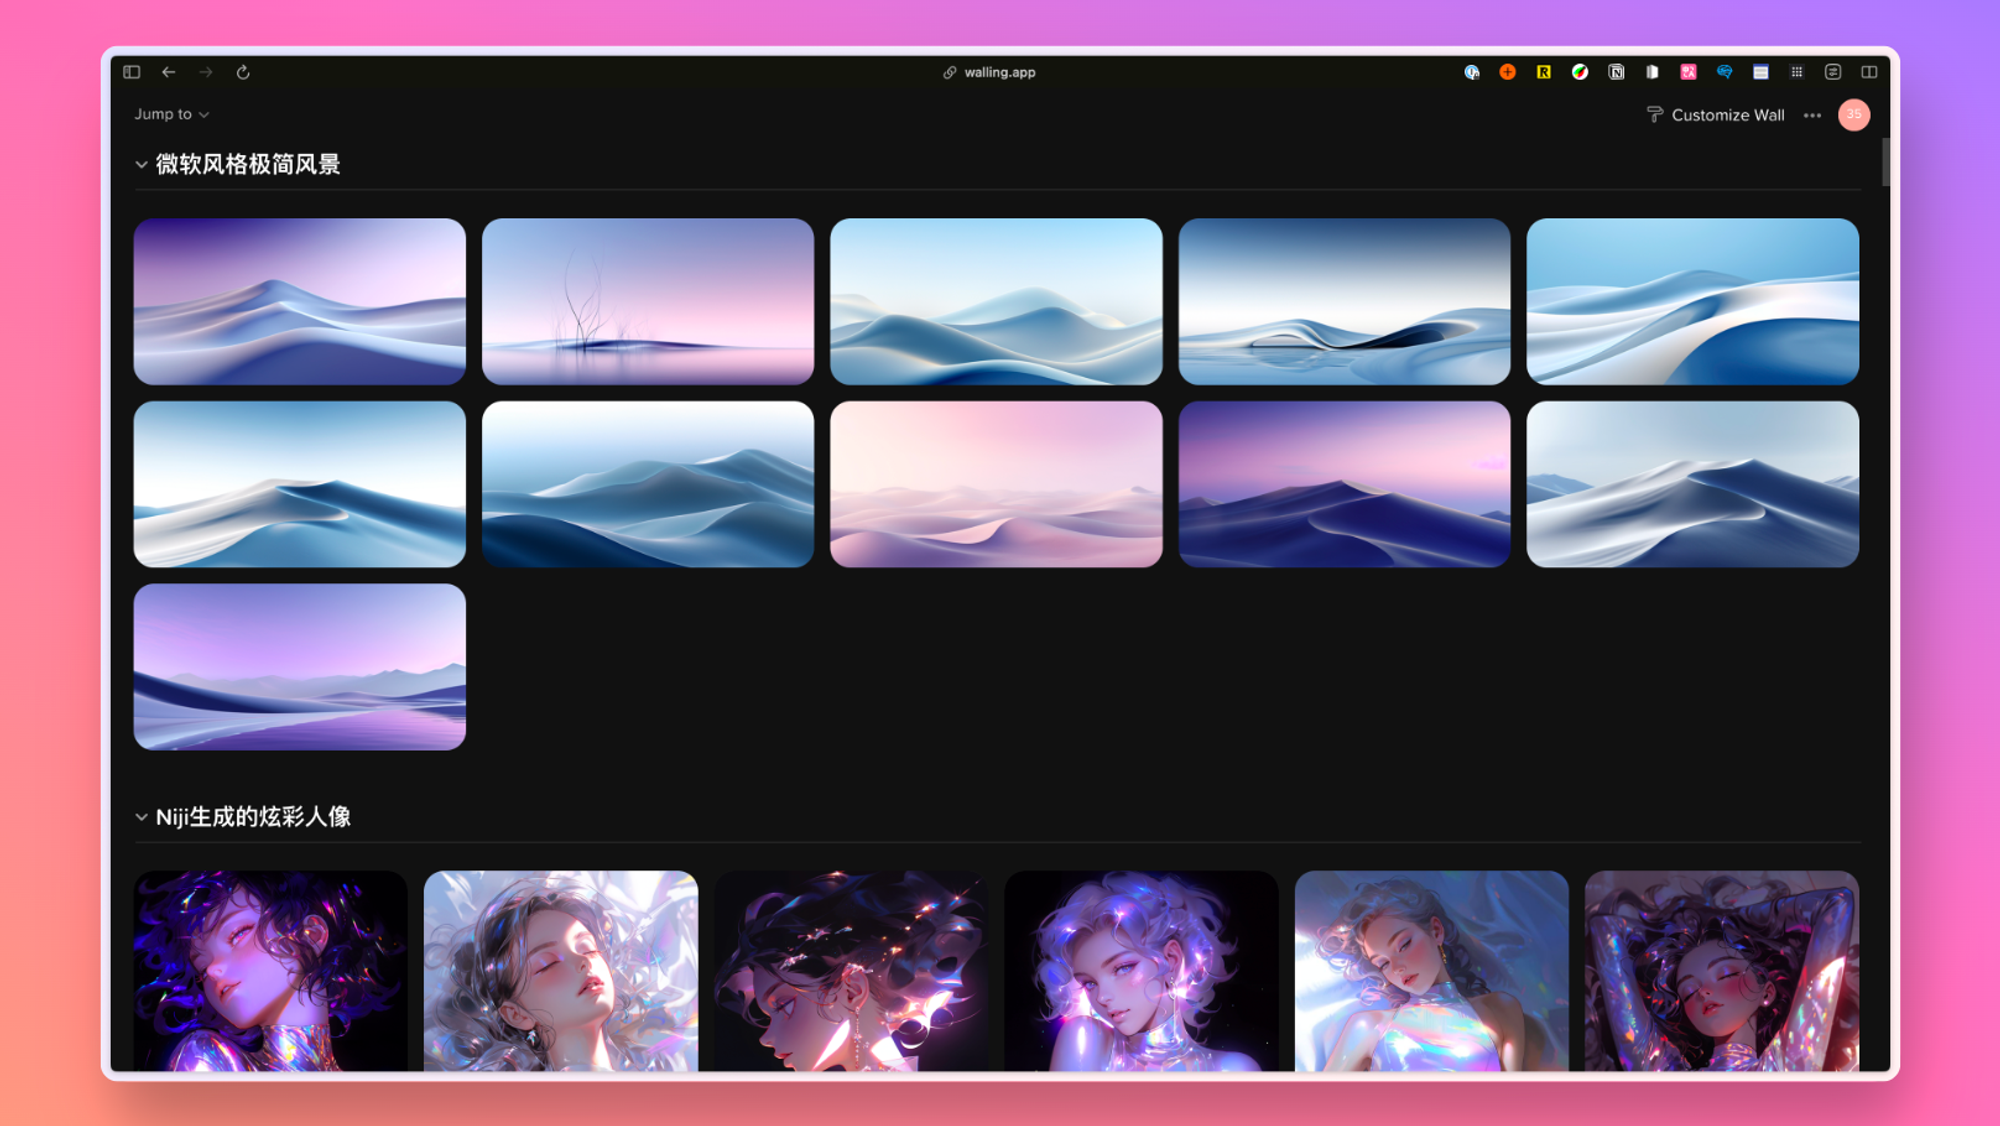Collapse the 微软风格极简风景 section chevron
The image size is (2000, 1126).
(141, 165)
